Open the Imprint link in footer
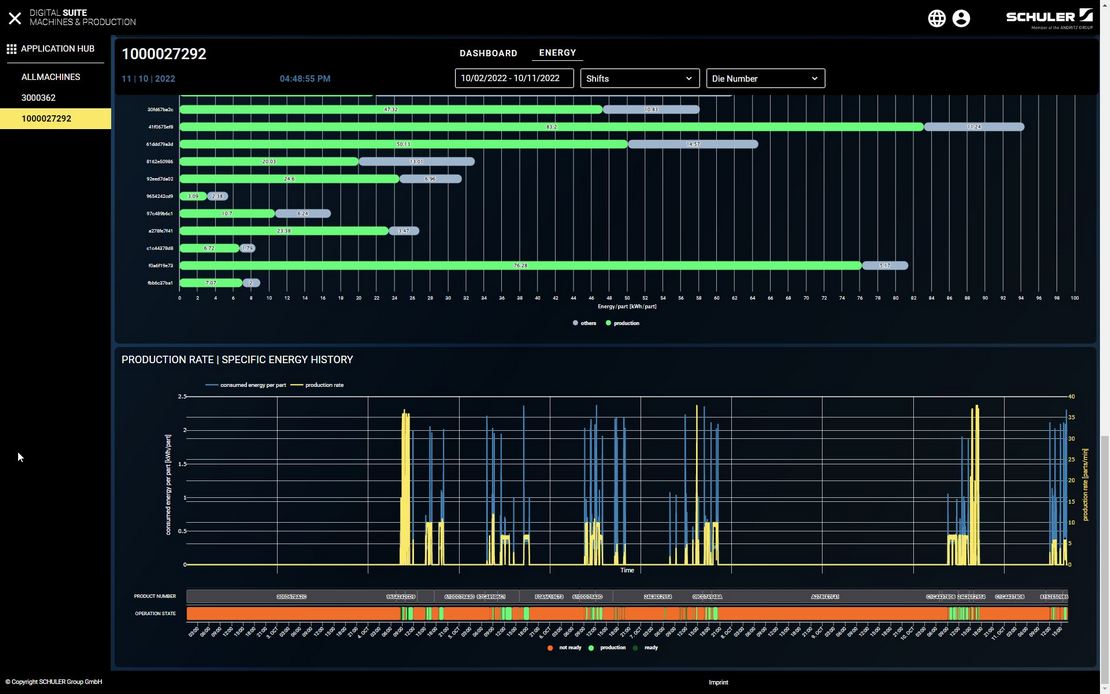 [x=718, y=682]
